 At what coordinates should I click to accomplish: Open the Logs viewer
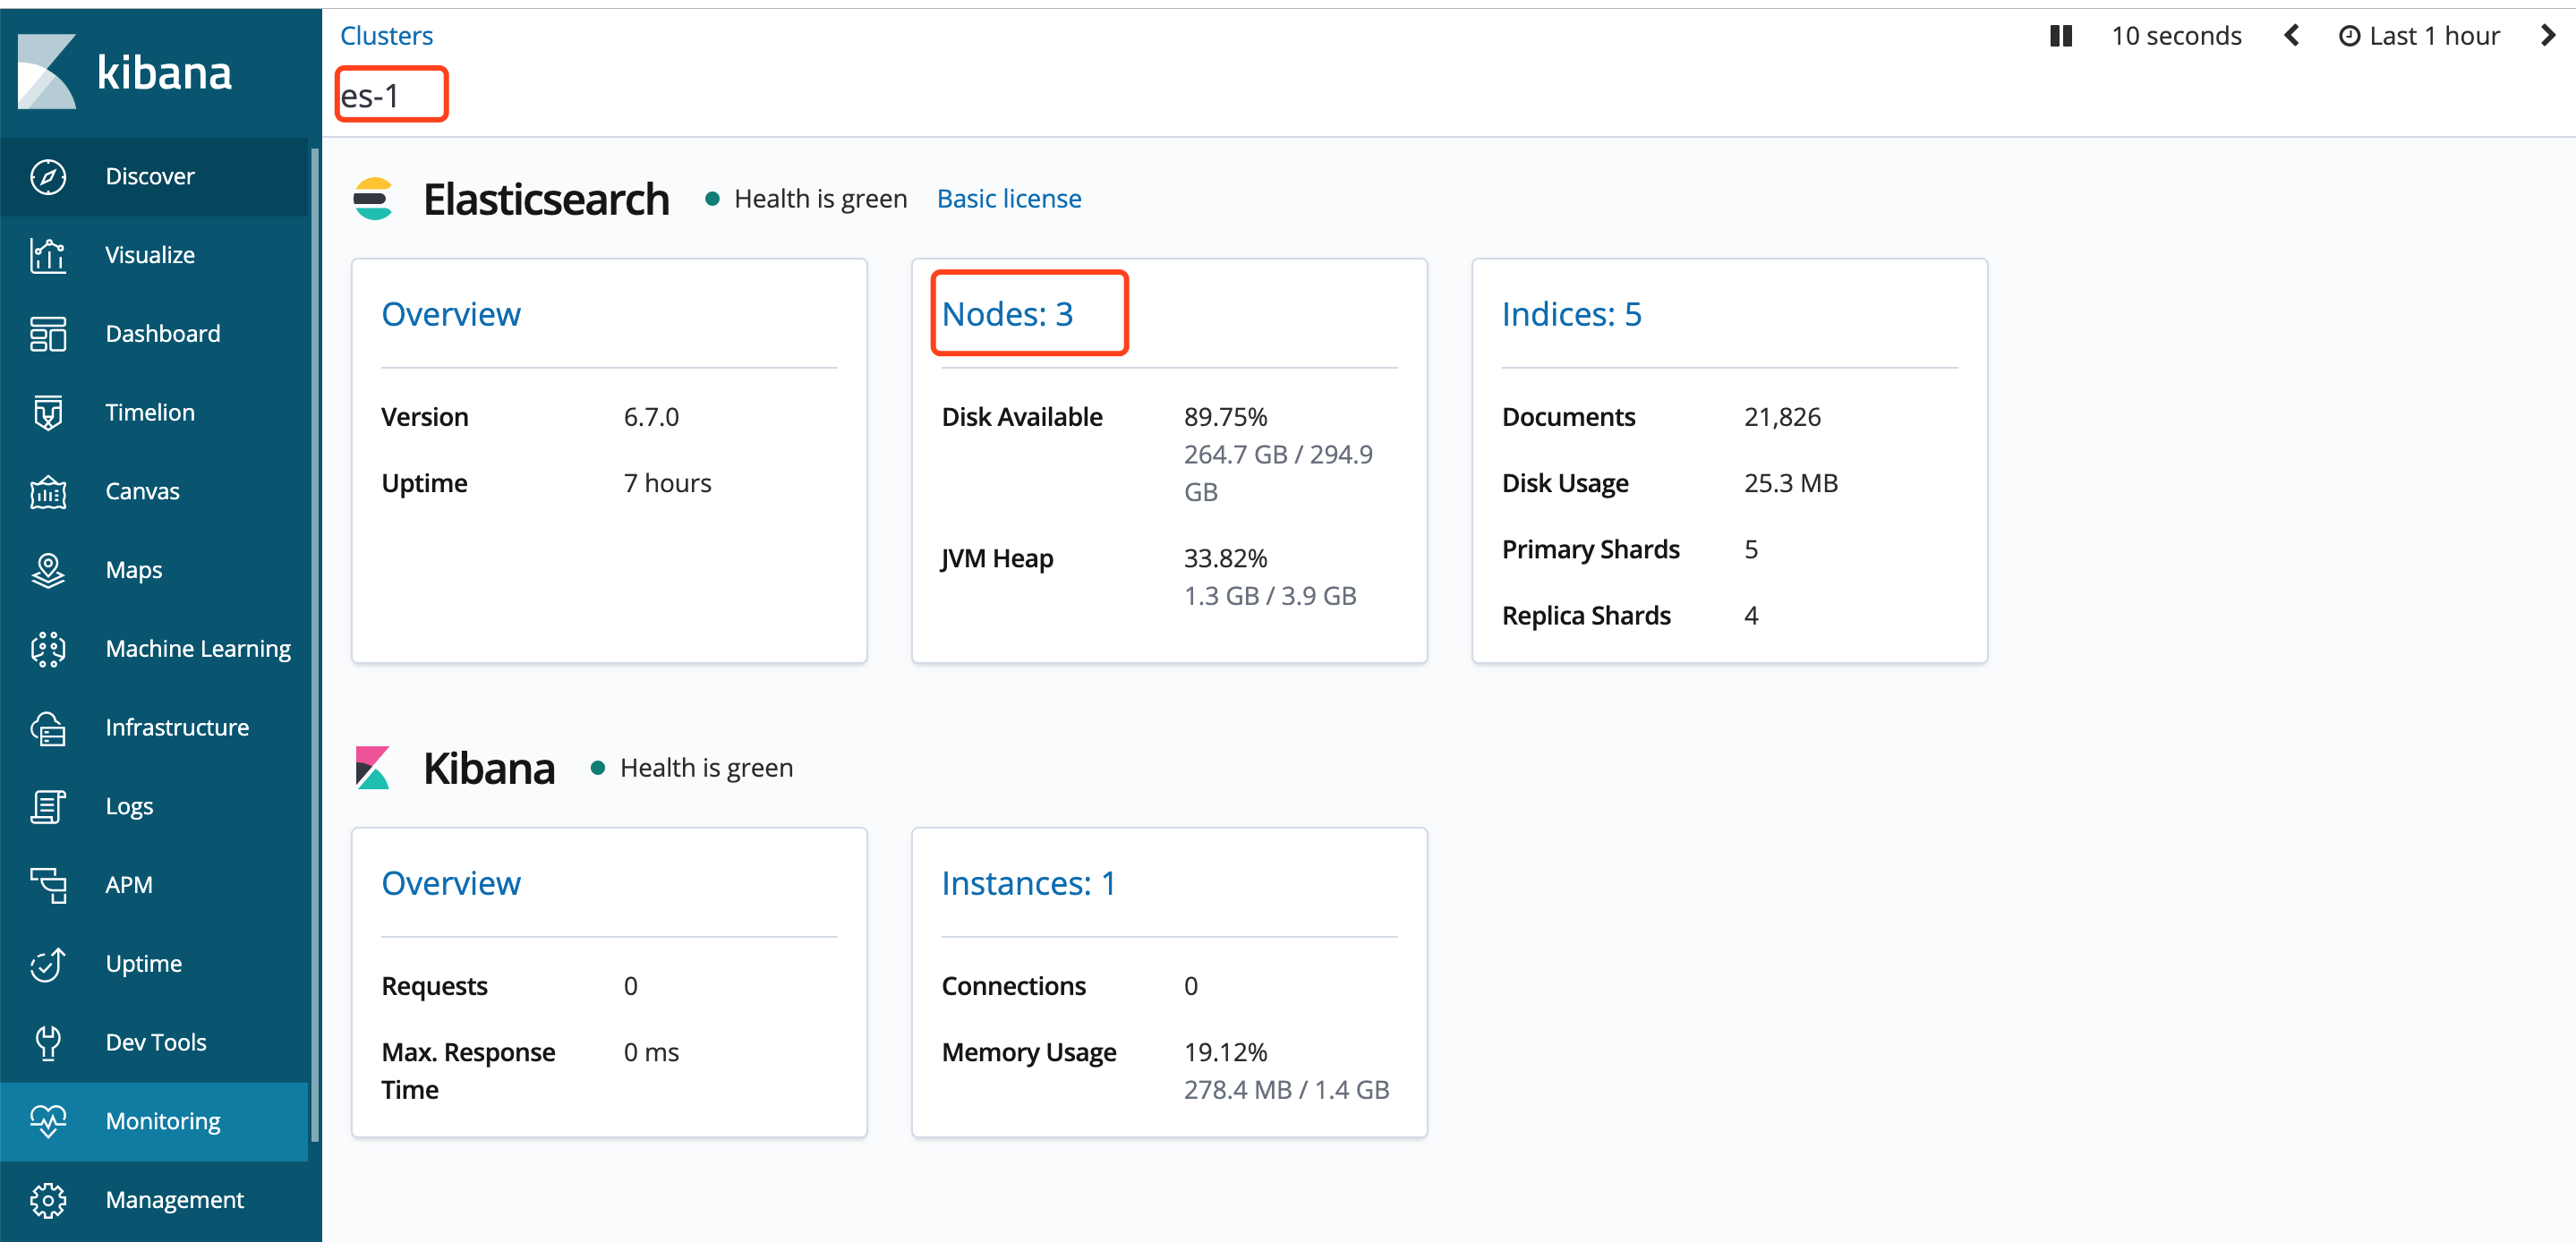click(129, 805)
